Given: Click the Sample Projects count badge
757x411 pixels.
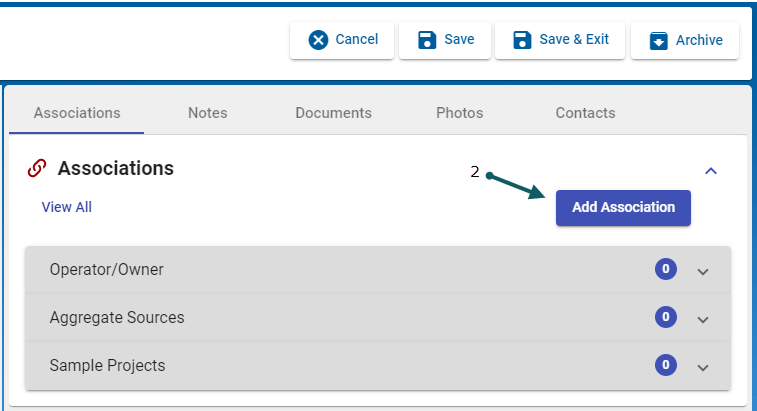Looking at the screenshot, I should [x=665, y=365].
